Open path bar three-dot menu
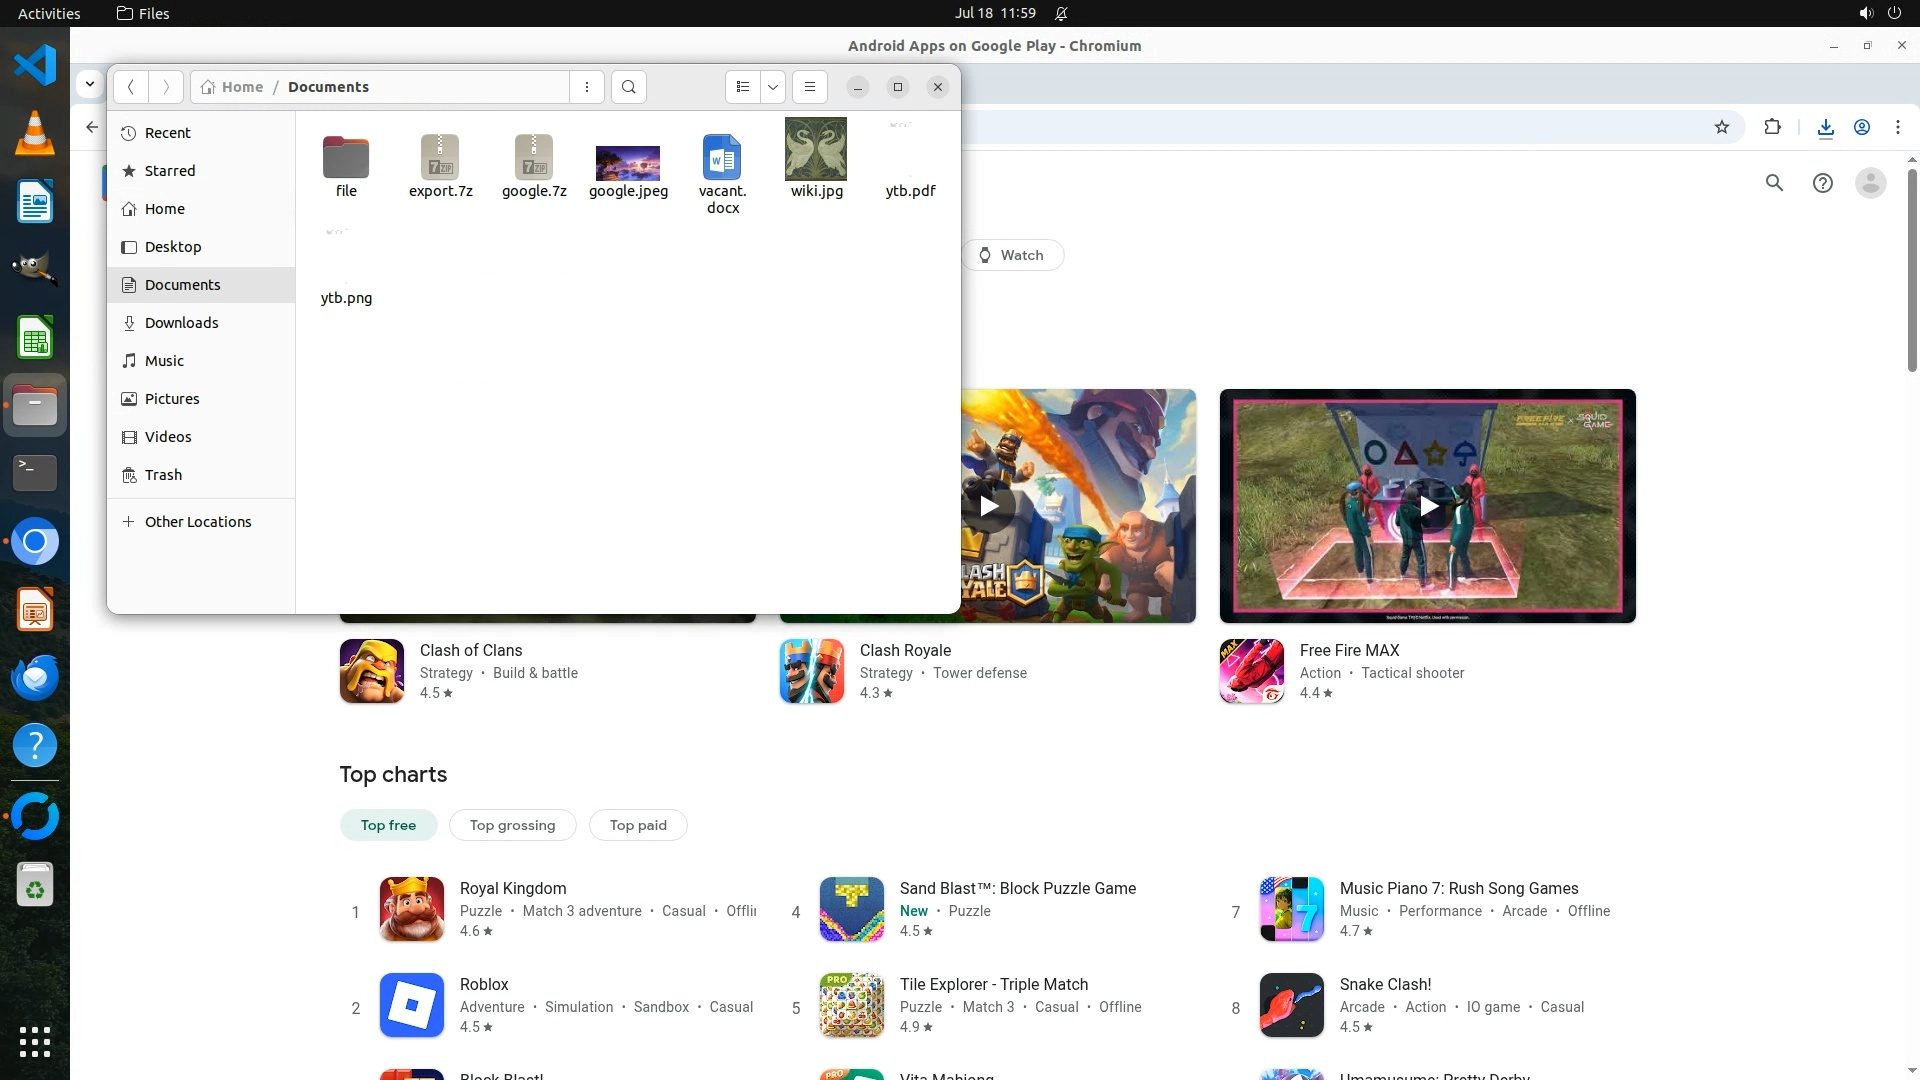1920x1080 pixels. [x=587, y=87]
